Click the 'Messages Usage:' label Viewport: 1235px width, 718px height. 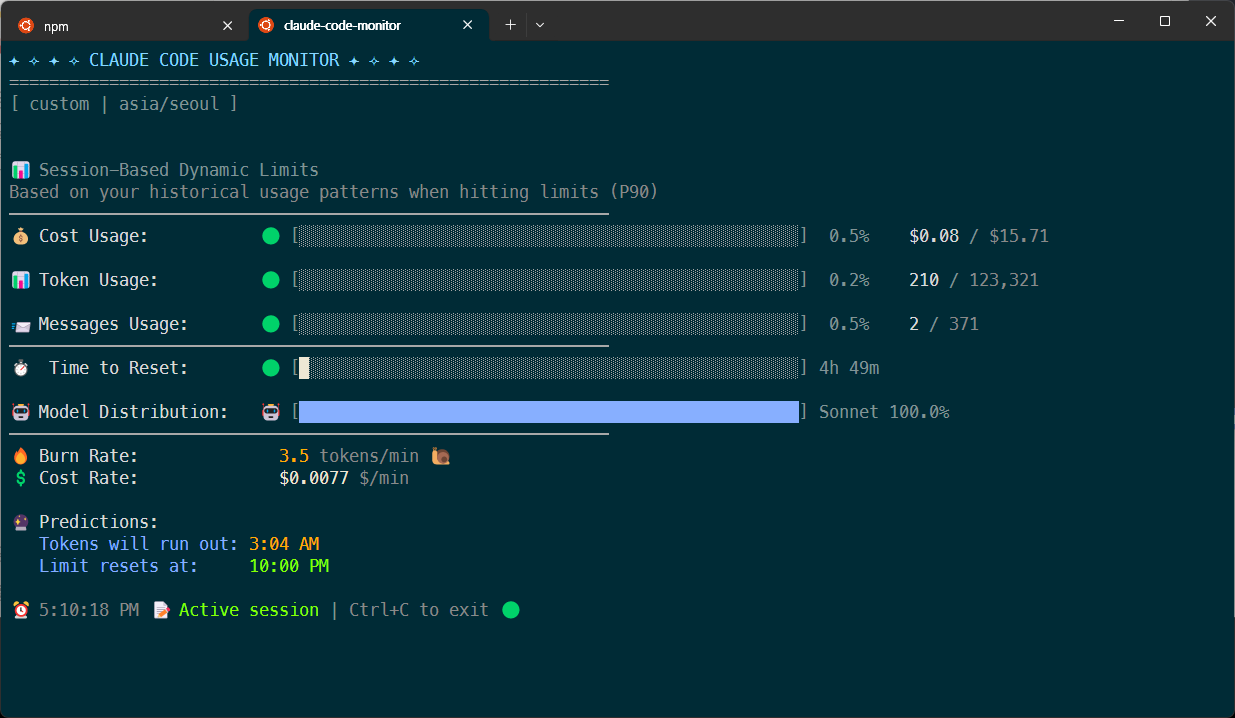coord(113,325)
